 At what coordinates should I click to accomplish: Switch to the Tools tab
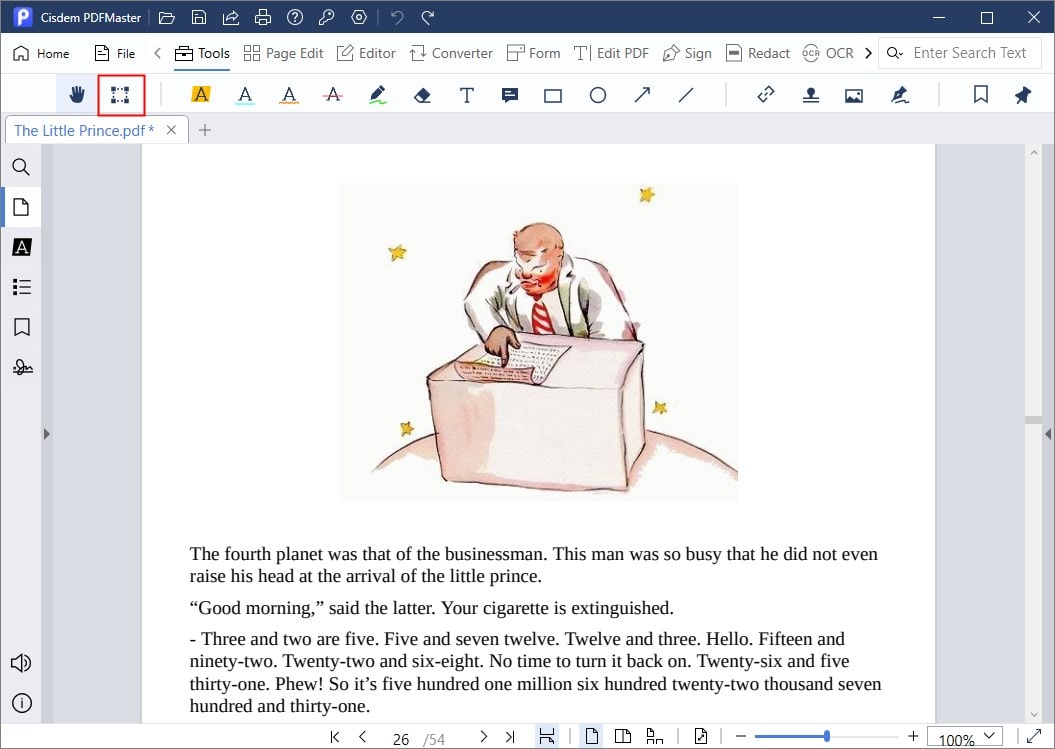coord(202,53)
